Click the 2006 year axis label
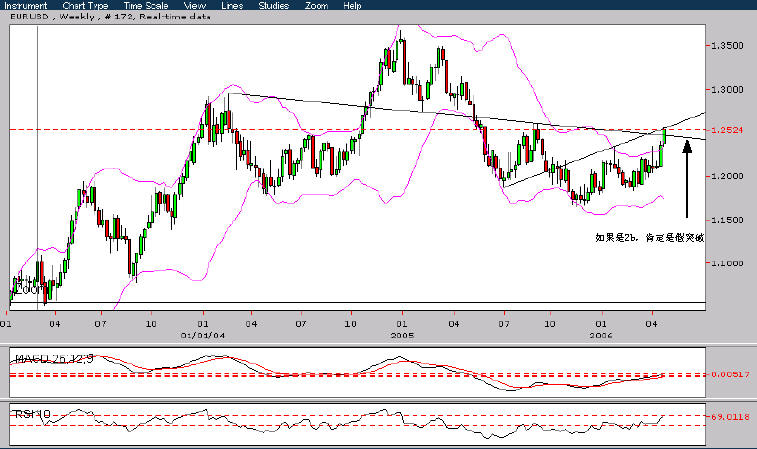Image resolution: width=757 pixels, height=449 pixels. point(601,335)
